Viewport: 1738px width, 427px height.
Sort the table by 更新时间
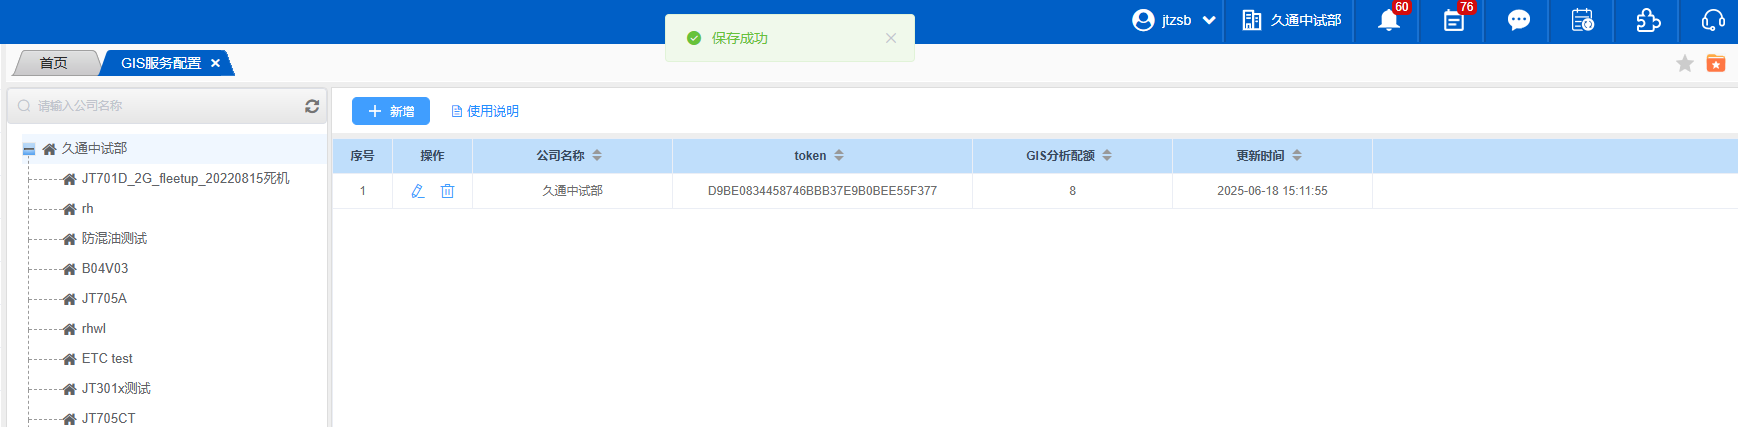tap(1297, 156)
